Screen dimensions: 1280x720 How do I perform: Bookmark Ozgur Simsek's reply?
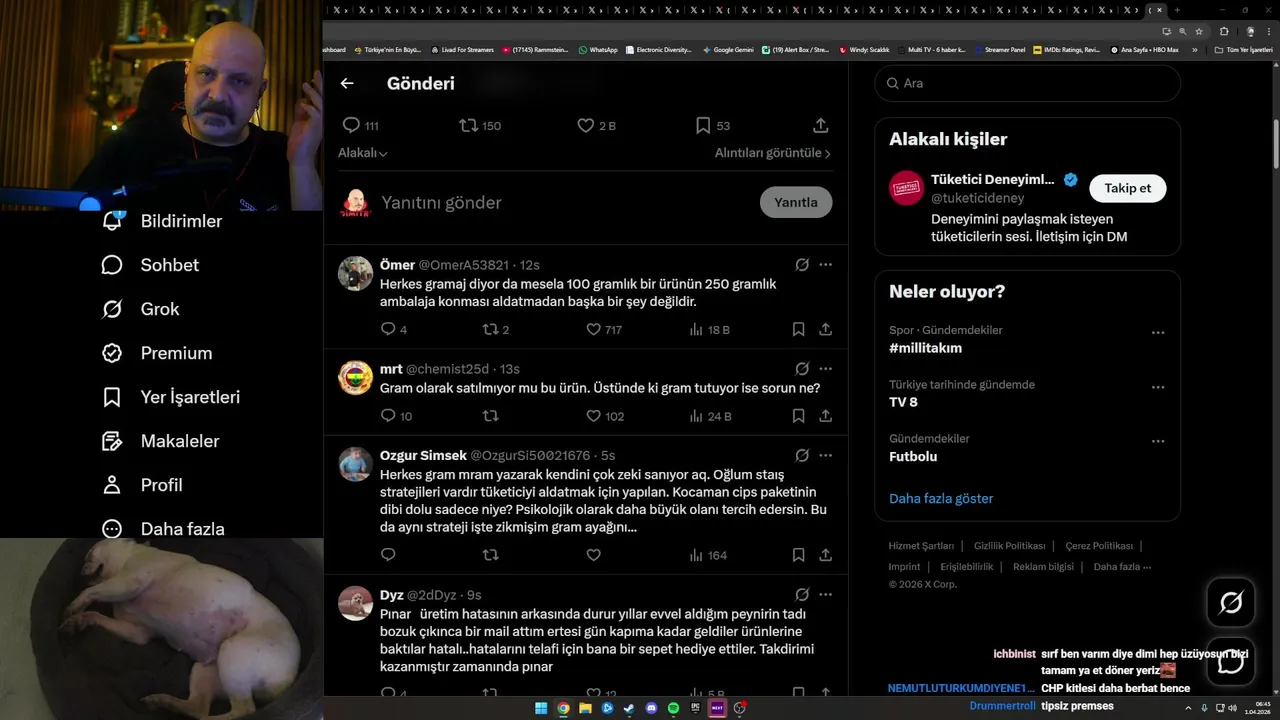(798, 555)
